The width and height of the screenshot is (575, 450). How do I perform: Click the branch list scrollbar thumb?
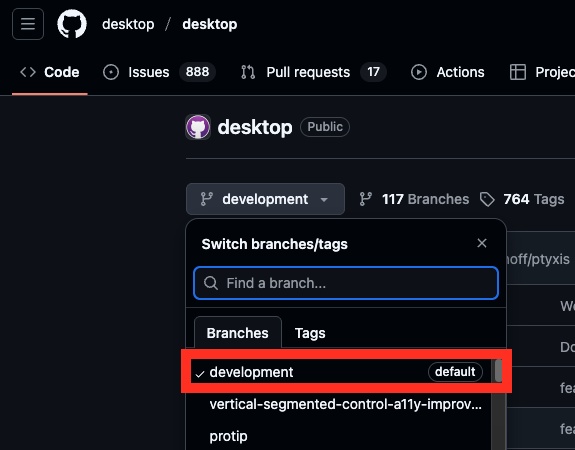[498, 371]
